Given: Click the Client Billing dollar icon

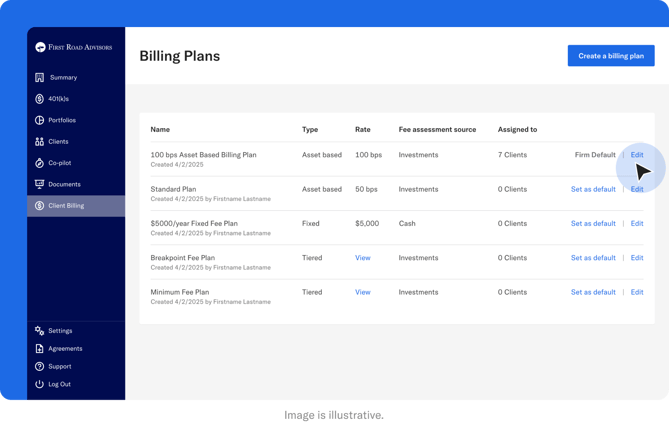Looking at the screenshot, I should [x=40, y=206].
